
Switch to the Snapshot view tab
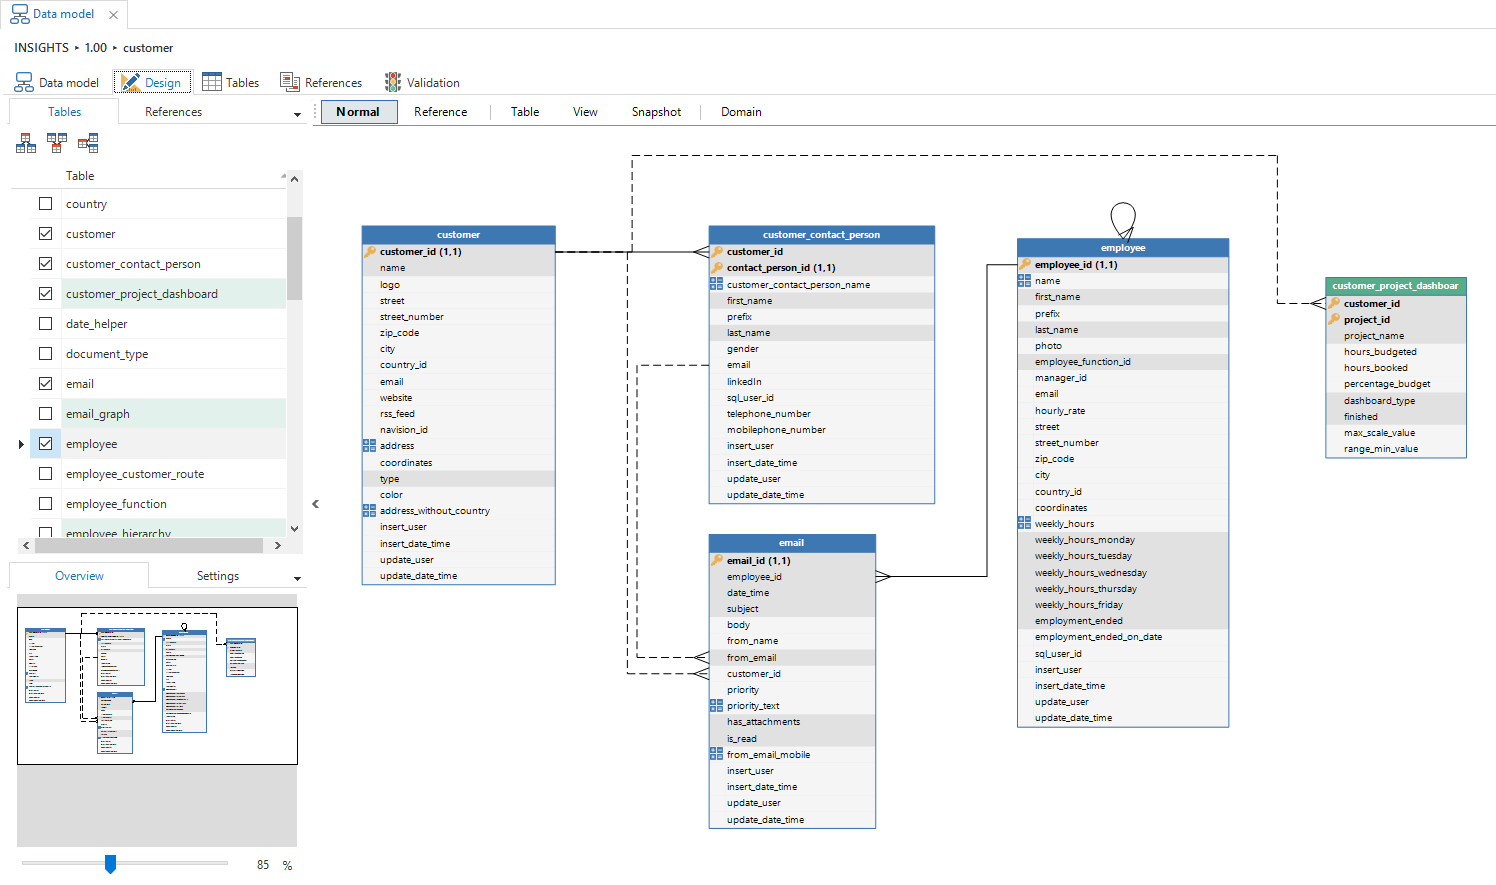(x=656, y=112)
